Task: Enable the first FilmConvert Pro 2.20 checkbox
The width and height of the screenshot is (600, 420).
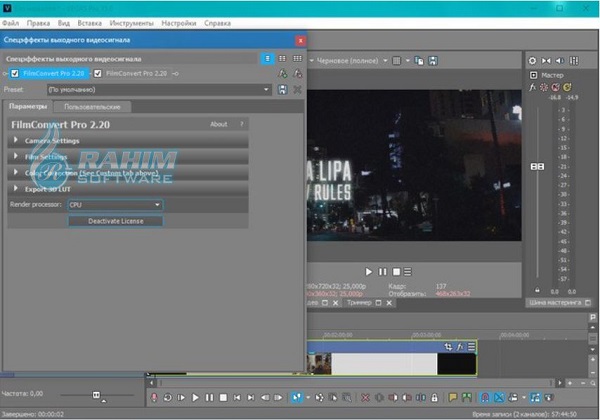Action: click(x=15, y=73)
